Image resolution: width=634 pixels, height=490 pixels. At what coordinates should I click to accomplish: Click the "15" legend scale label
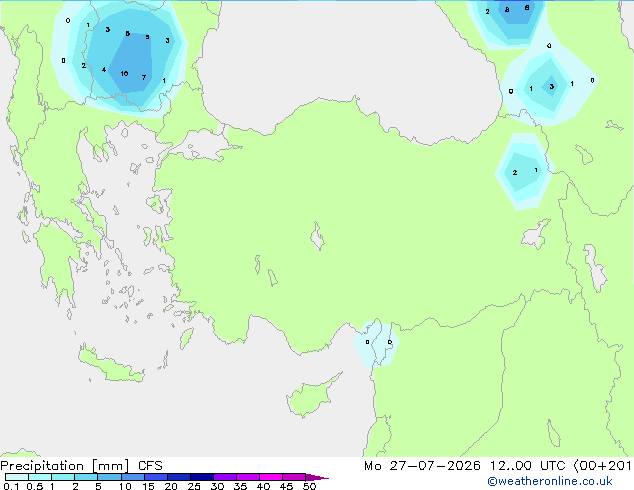(x=148, y=486)
